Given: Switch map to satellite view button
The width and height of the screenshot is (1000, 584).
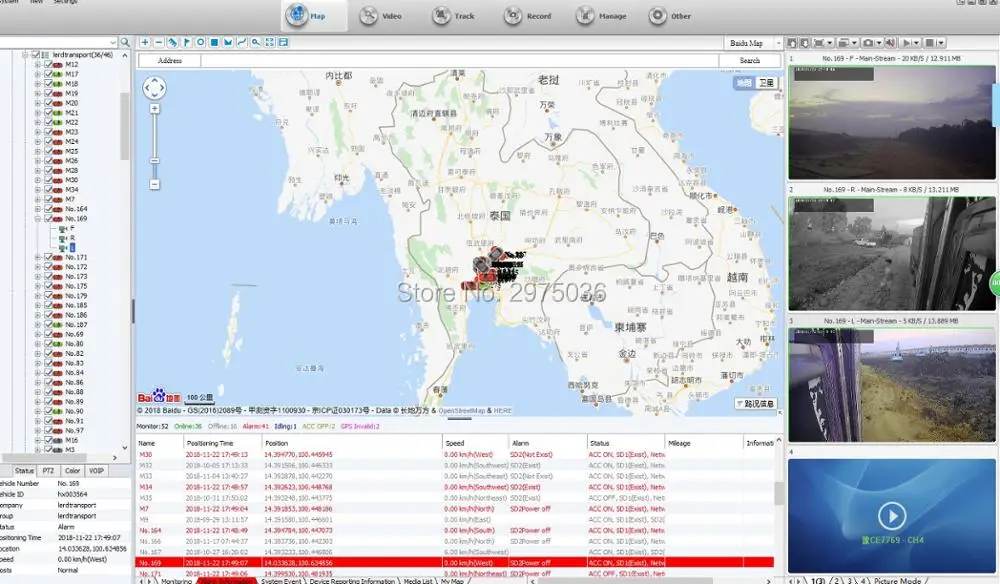Looking at the screenshot, I should click(x=766, y=83).
